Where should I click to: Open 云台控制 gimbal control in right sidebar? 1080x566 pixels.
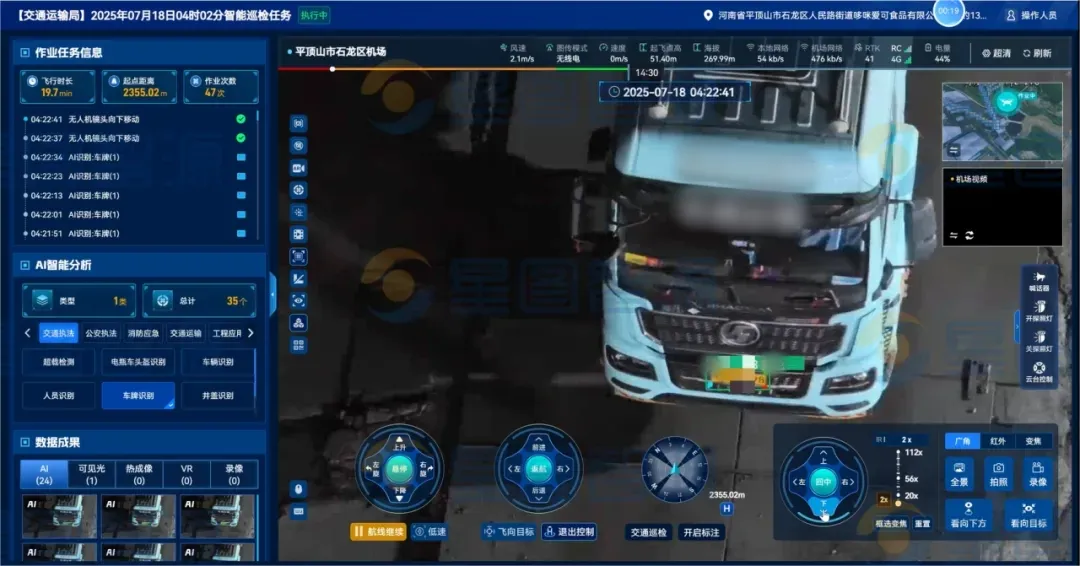[1041, 372]
